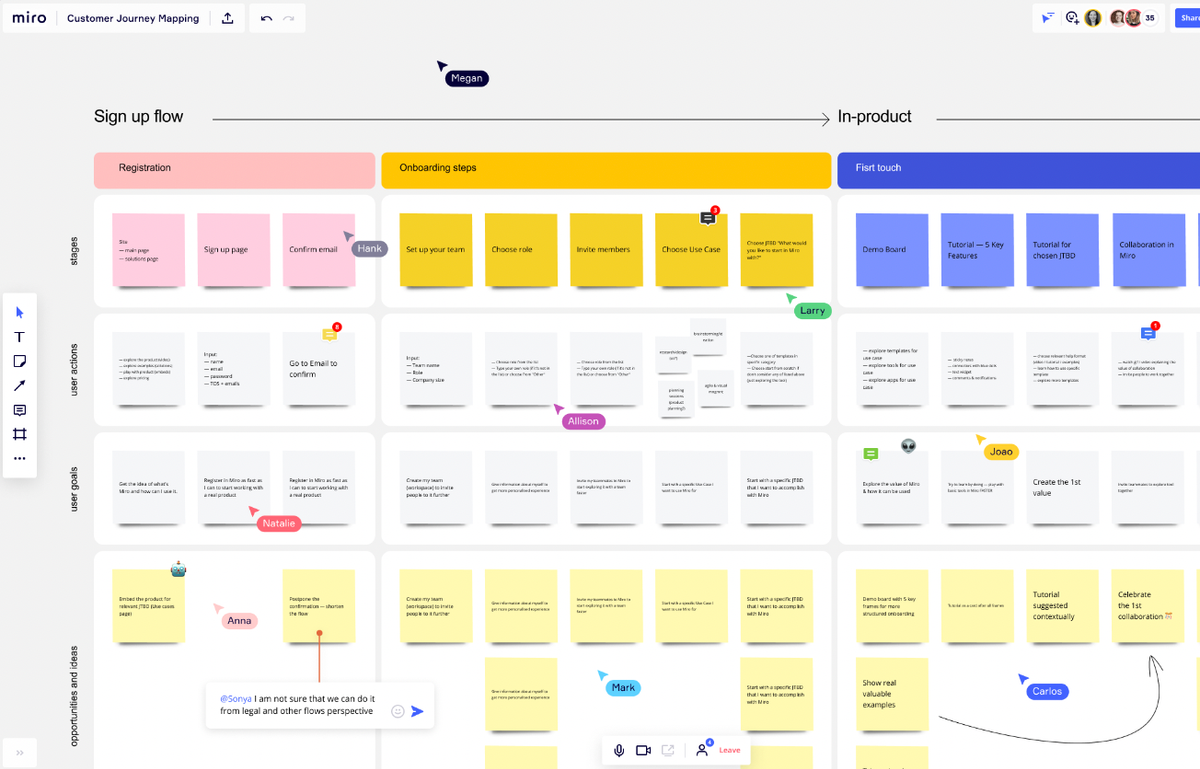The height and width of the screenshot is (769, 1200).
Task: Toggle the microphone in call bar
Action: pos(619,750)
